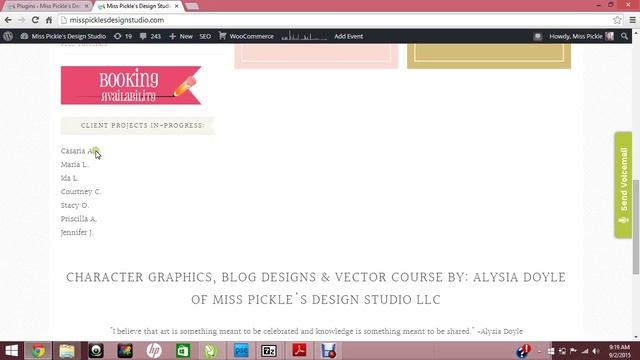The height and width of the screenshot is (360, 640).
Task: Open Howdy, Miss Pickle account menu
Action: [581, 36]
